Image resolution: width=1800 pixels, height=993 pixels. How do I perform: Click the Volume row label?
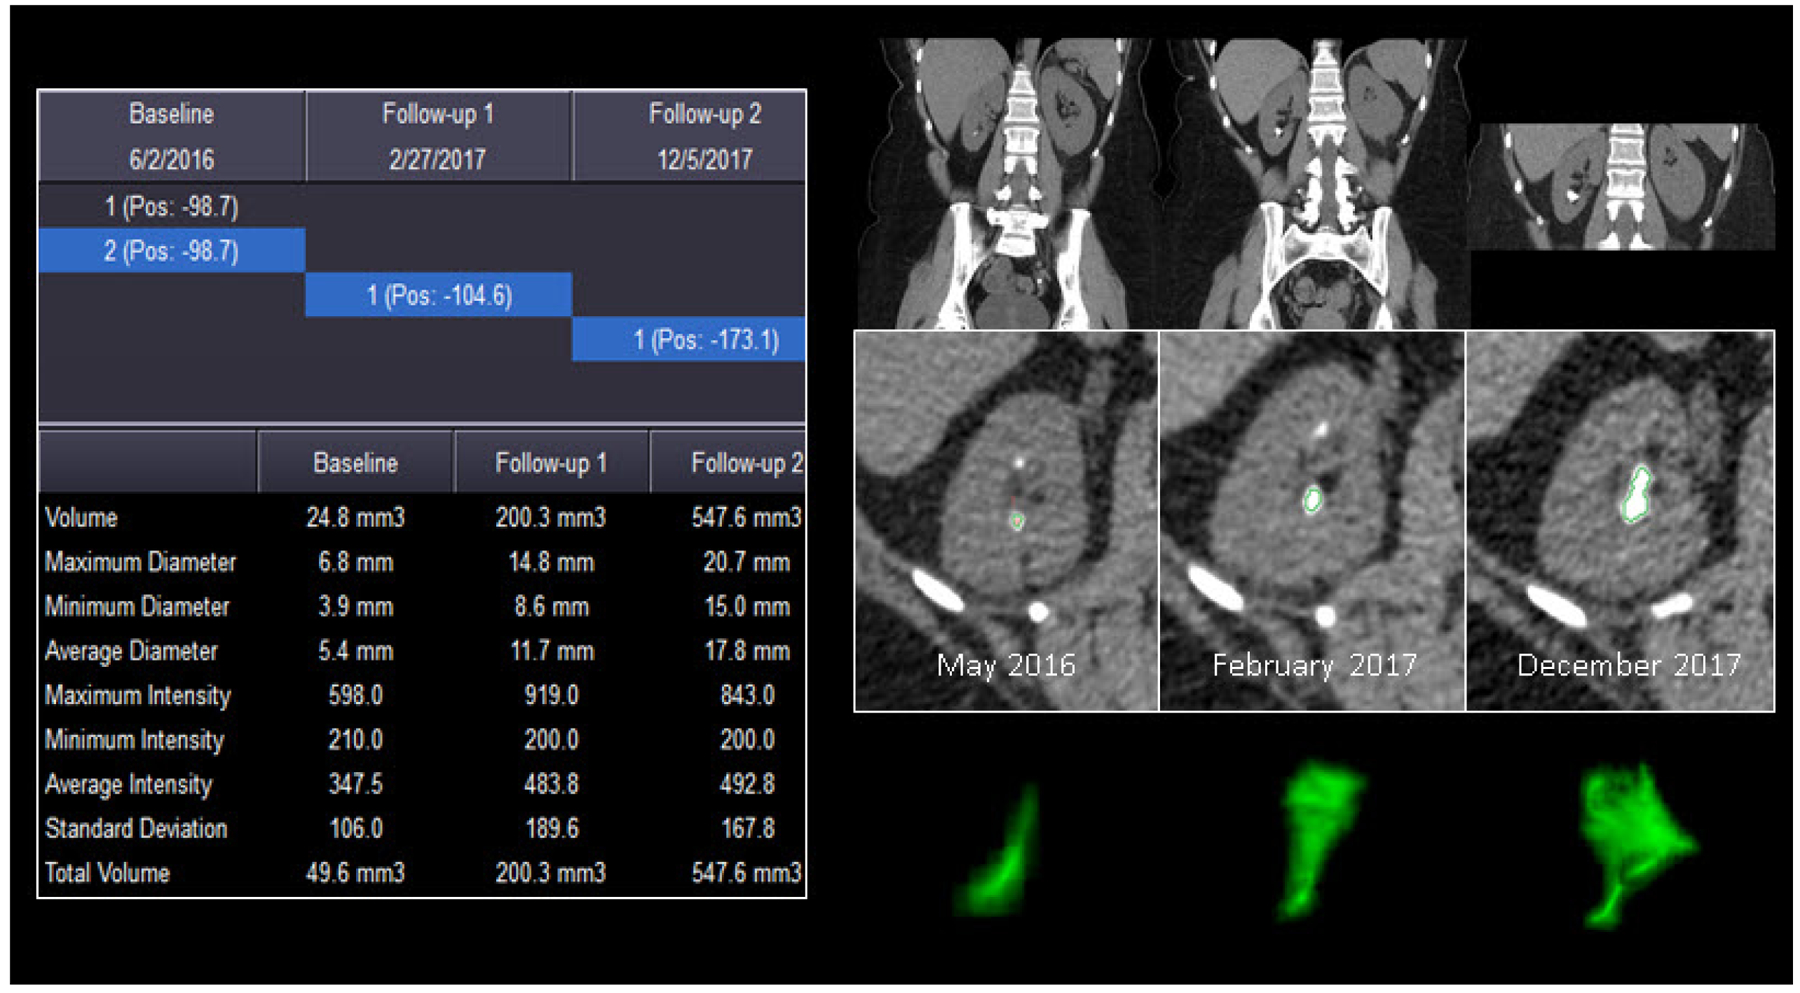tap(81, 518)
